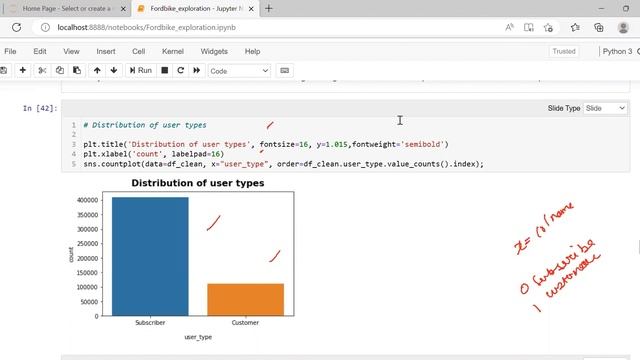Open the Kernel menu
640x360 pixels.
173,51
